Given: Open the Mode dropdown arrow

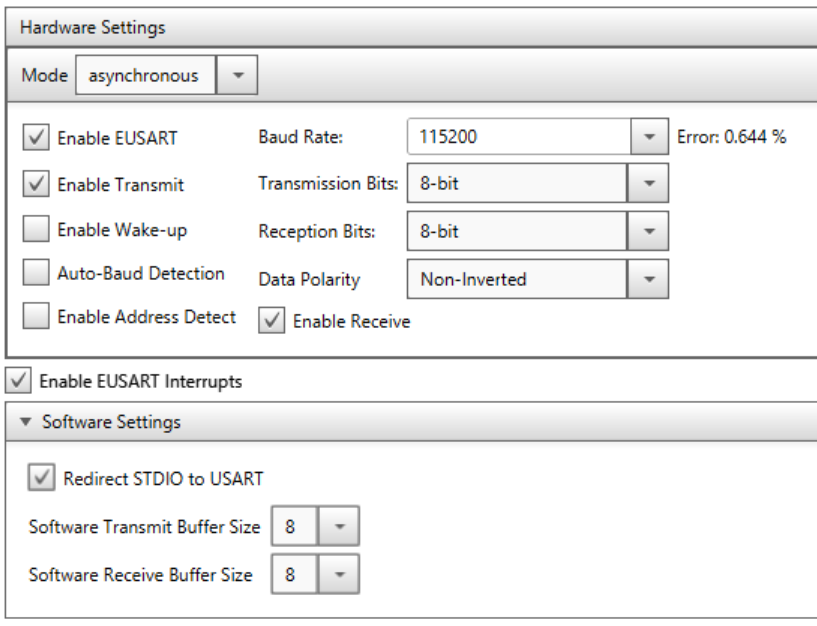Looking at the screenshot, I should click(x=237, y=75).
